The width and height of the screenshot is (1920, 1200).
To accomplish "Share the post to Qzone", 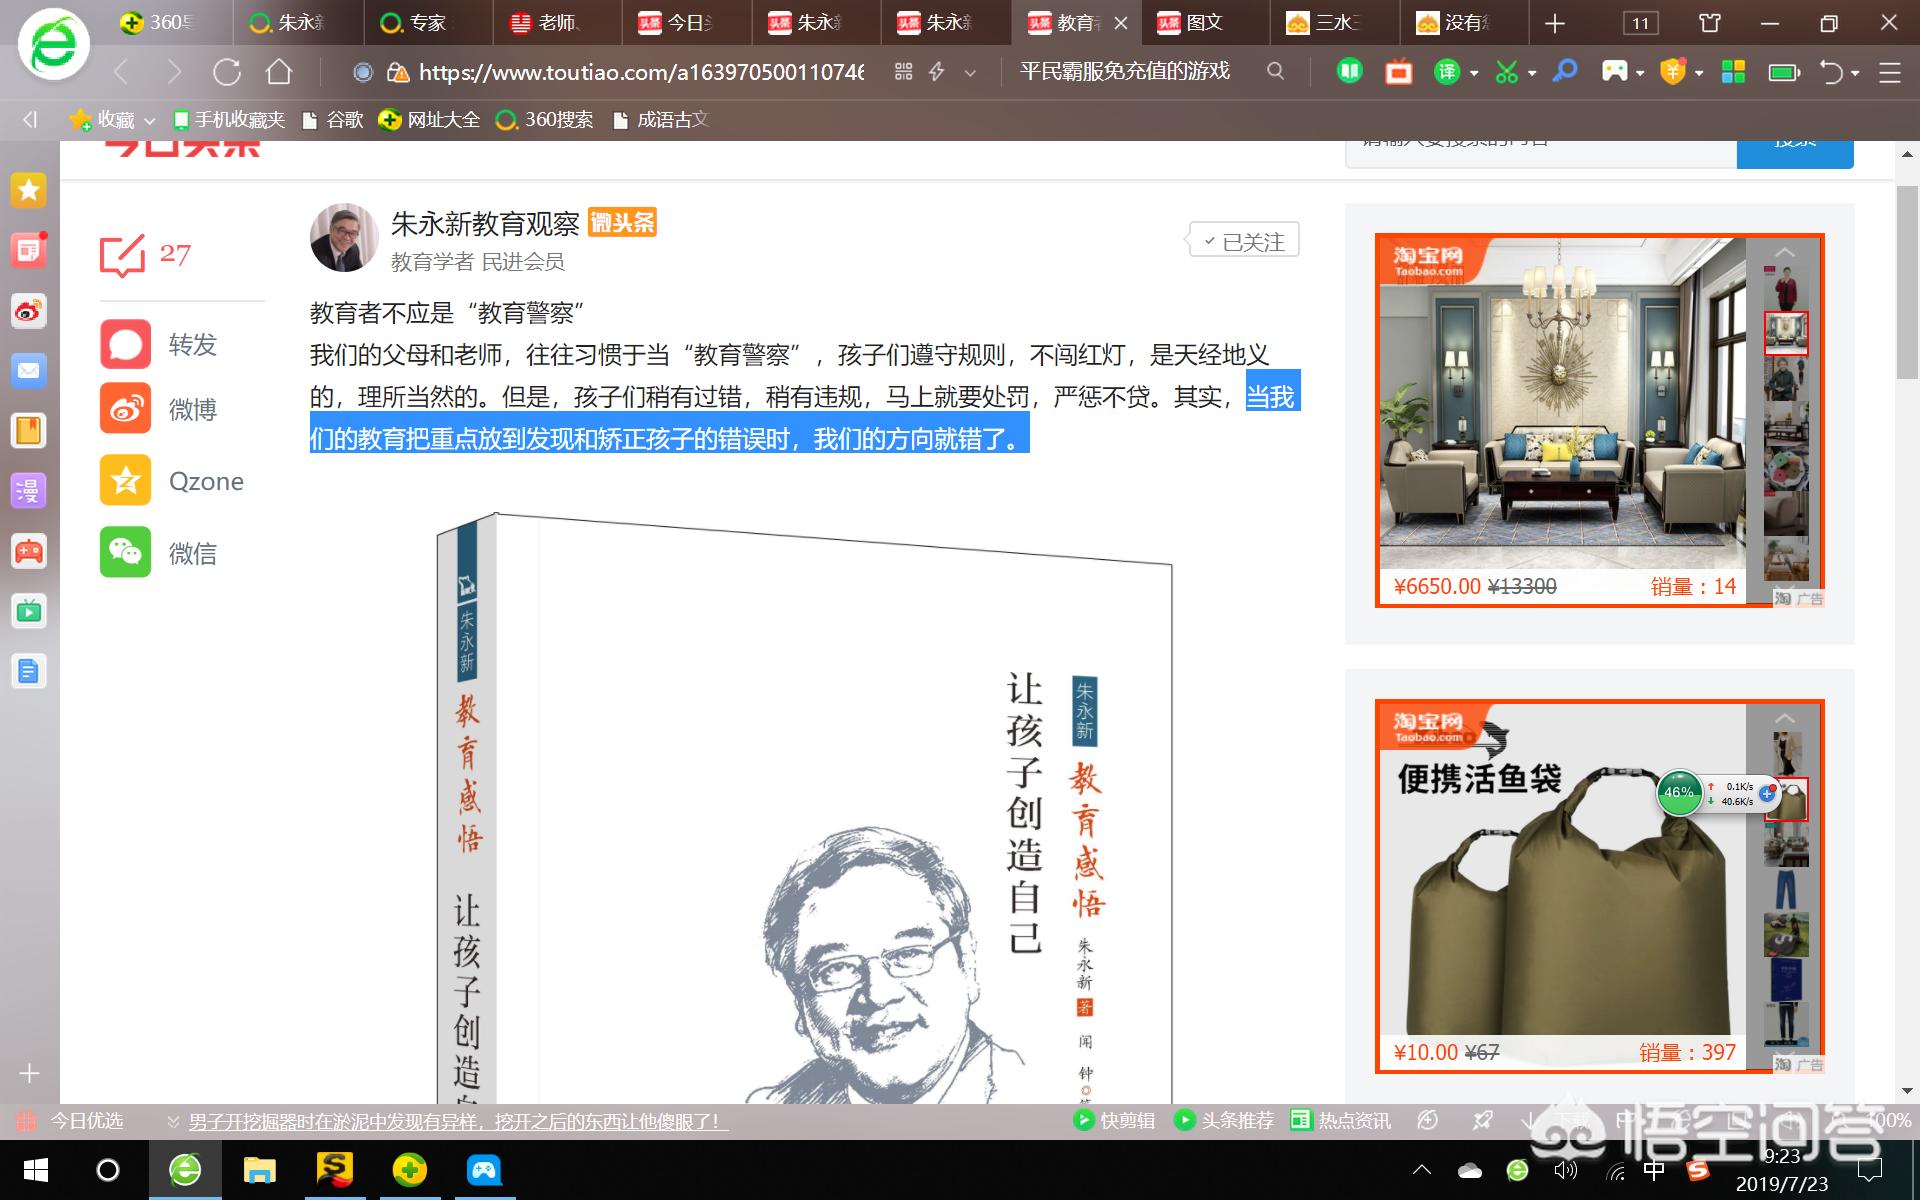I will [126, 480].
